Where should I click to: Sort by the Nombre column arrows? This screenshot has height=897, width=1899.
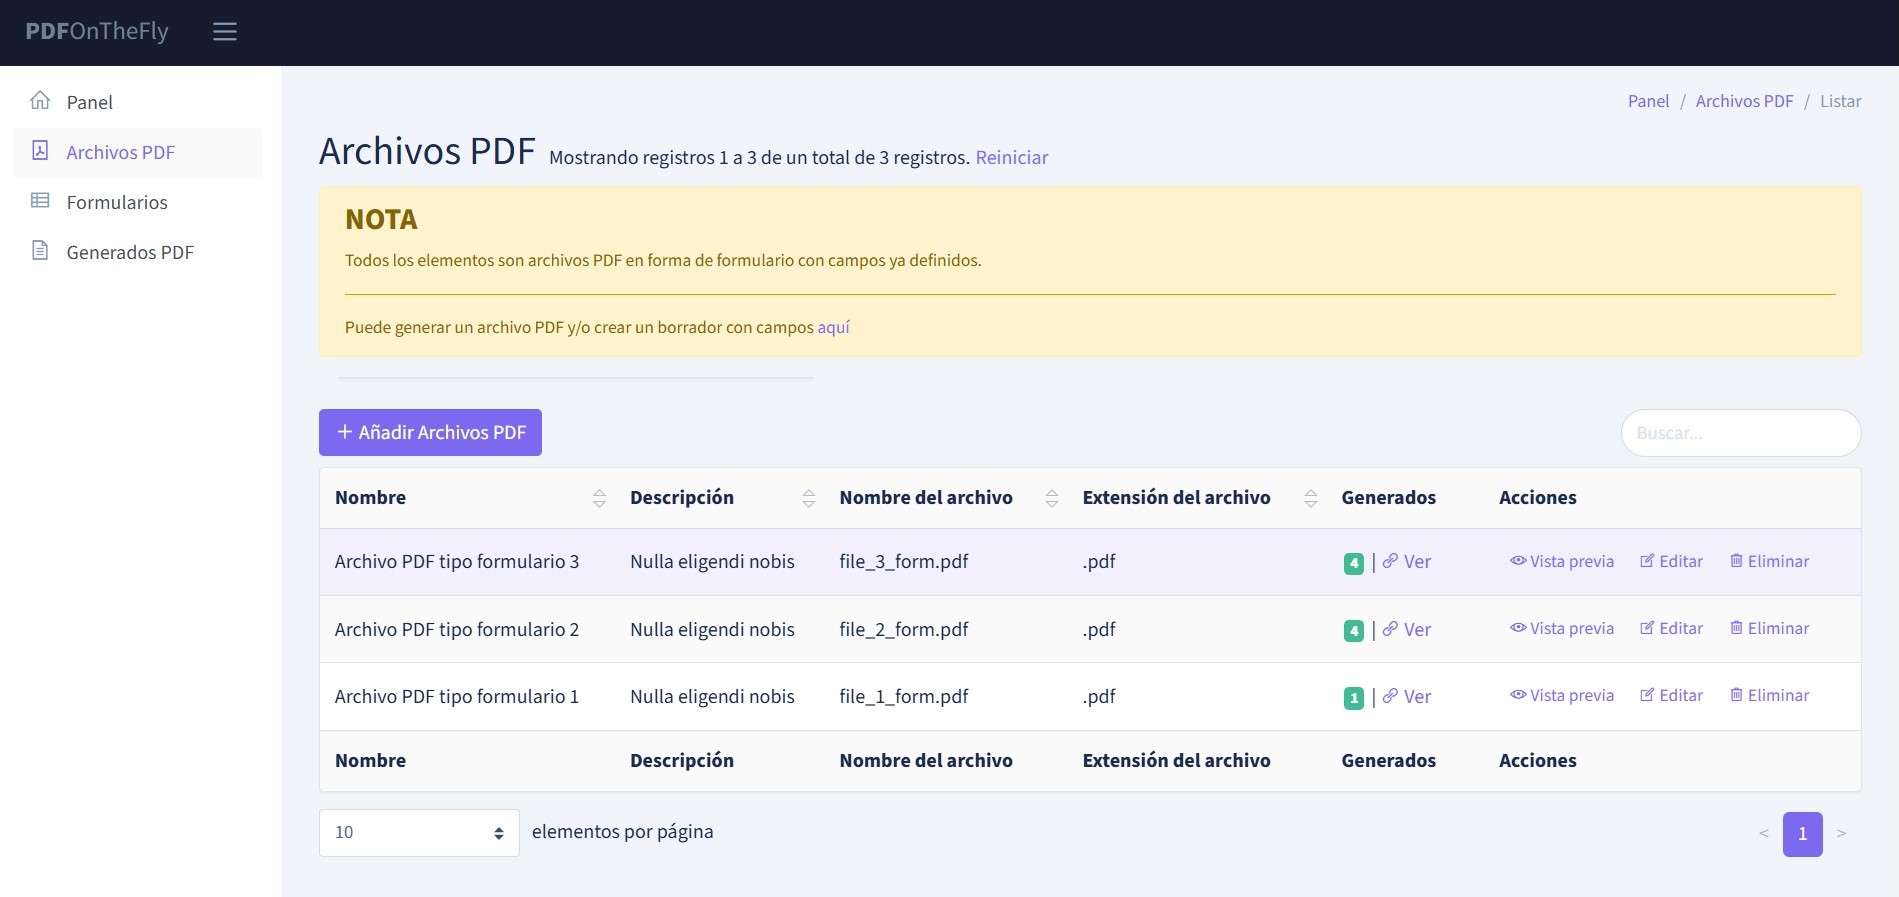599,498
